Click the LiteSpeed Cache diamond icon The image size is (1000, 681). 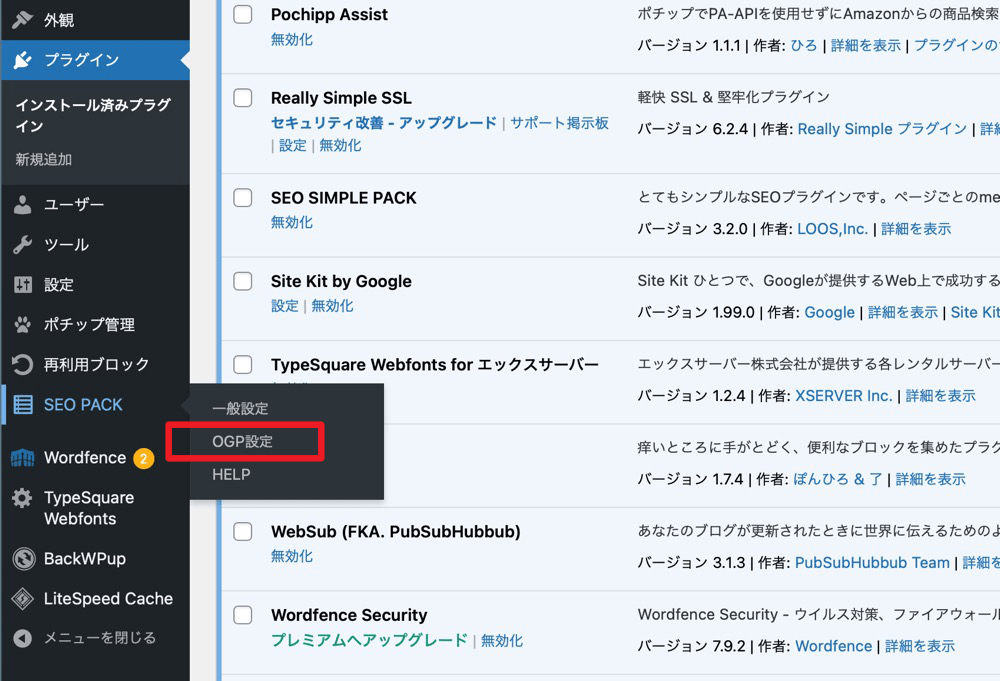click(23, 599)
